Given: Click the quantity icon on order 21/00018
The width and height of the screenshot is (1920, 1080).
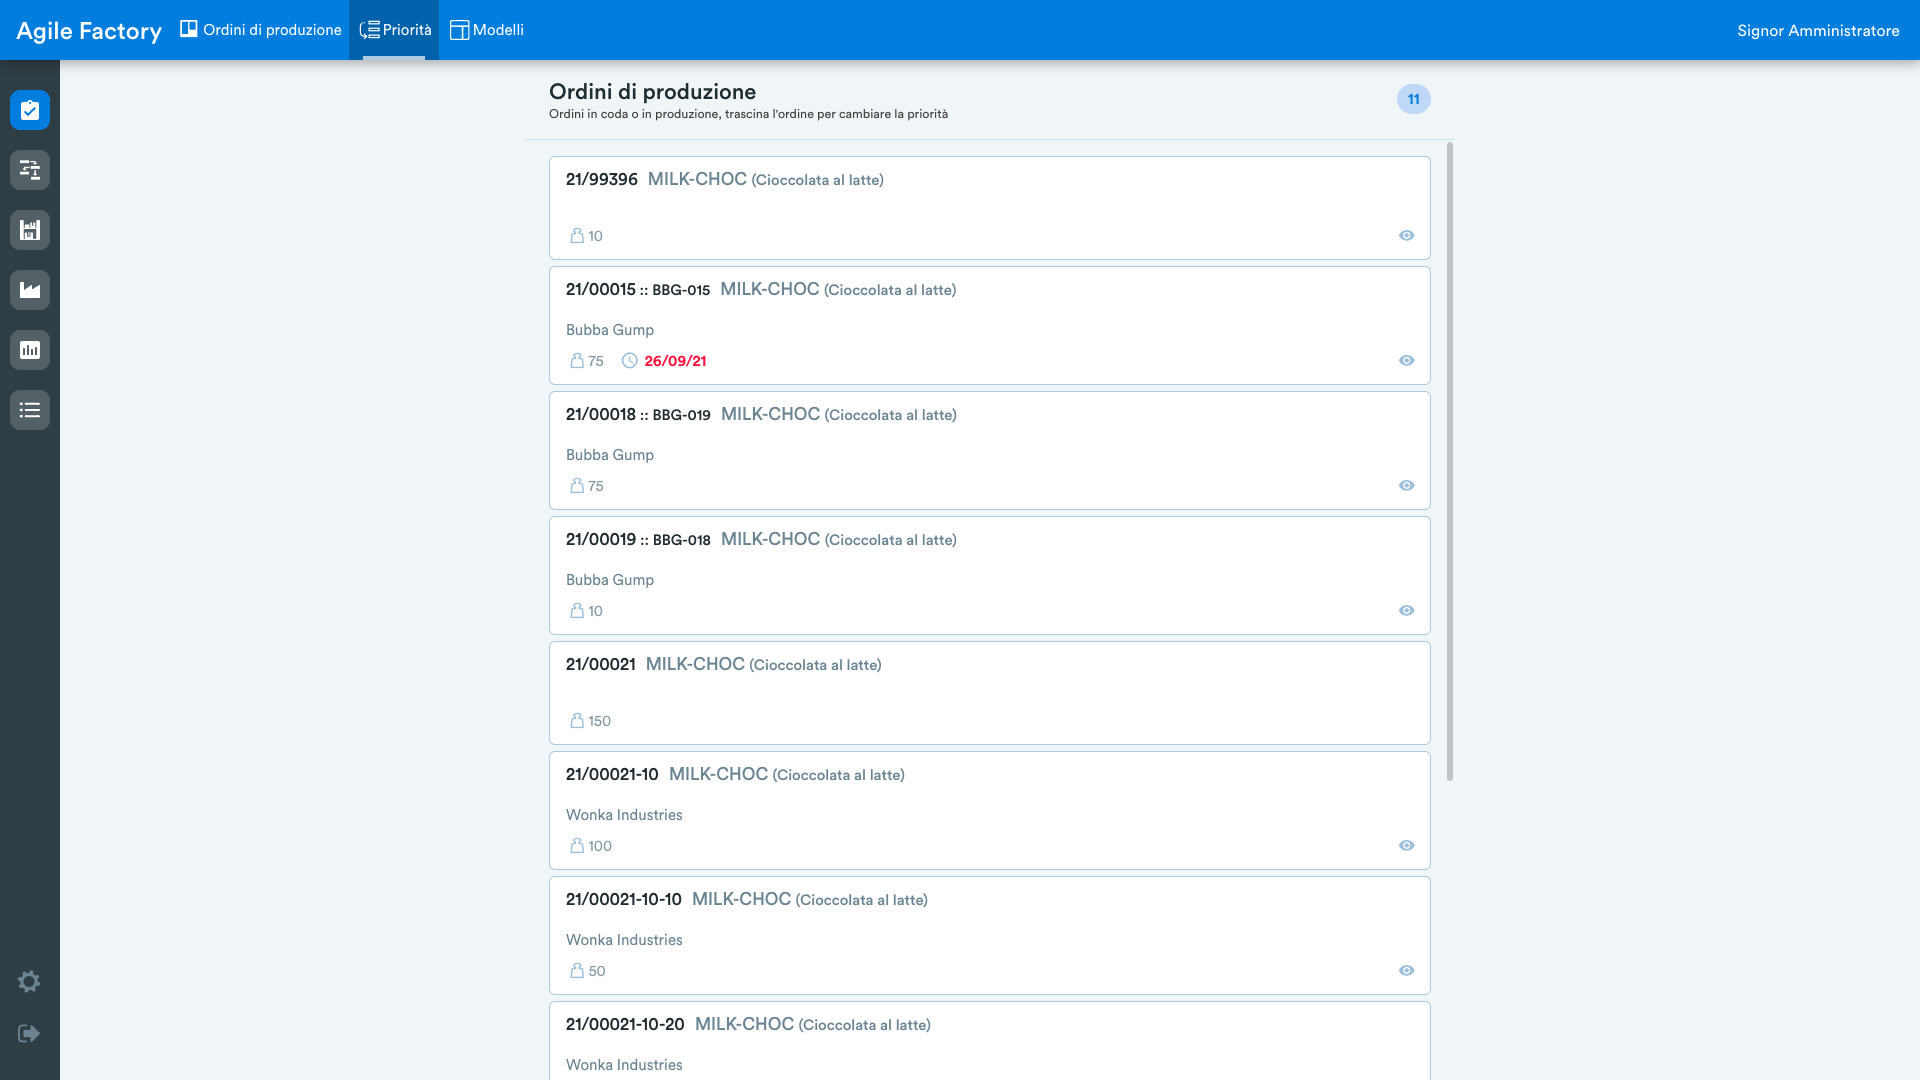Looking at the screenshot, I should point(577,486).
